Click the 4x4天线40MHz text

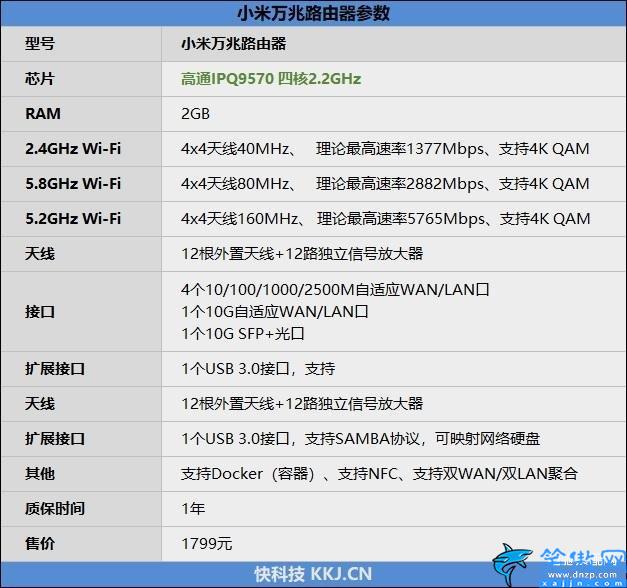pyautogui.click(x=235, y=149)
